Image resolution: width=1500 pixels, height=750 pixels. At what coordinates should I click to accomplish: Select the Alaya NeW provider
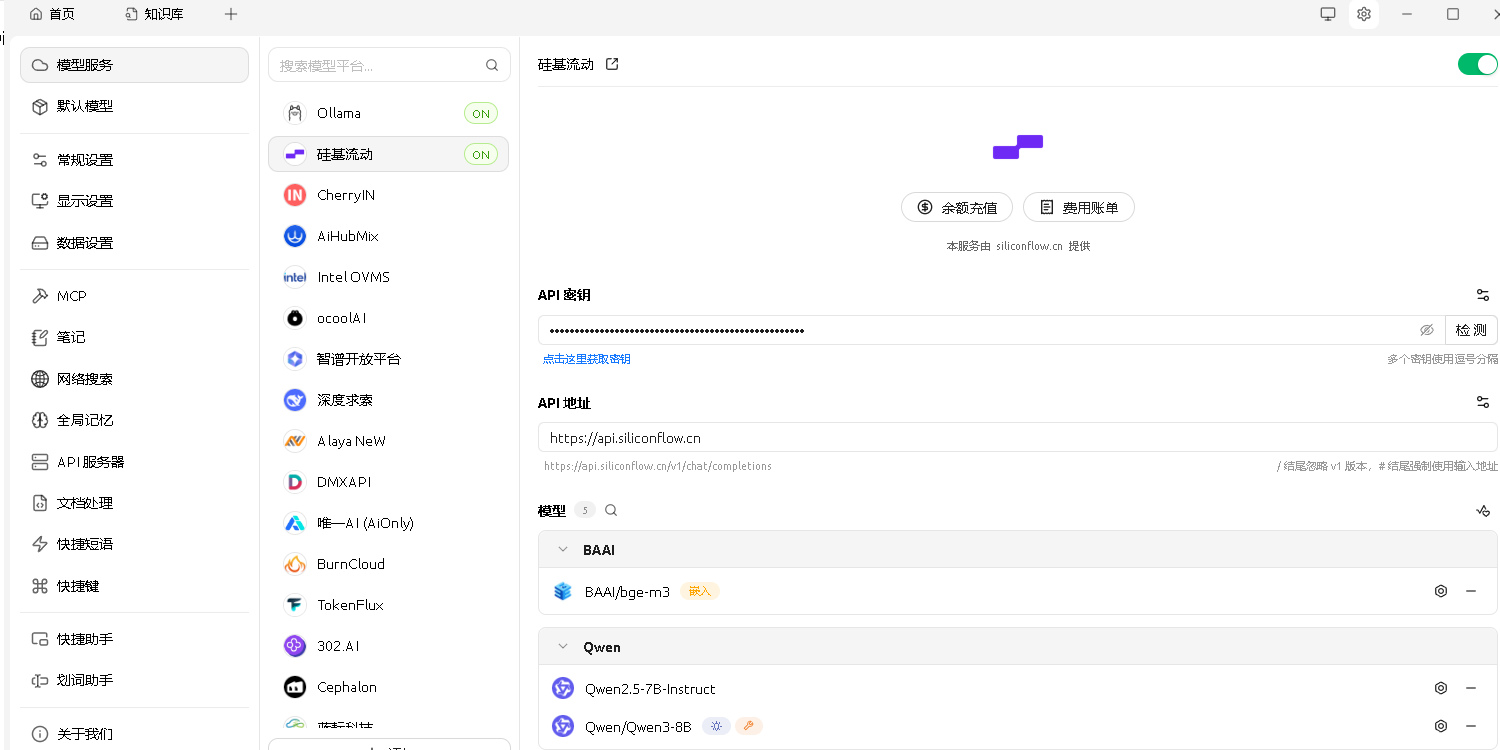pyautogui.click(x=388, y=441)
